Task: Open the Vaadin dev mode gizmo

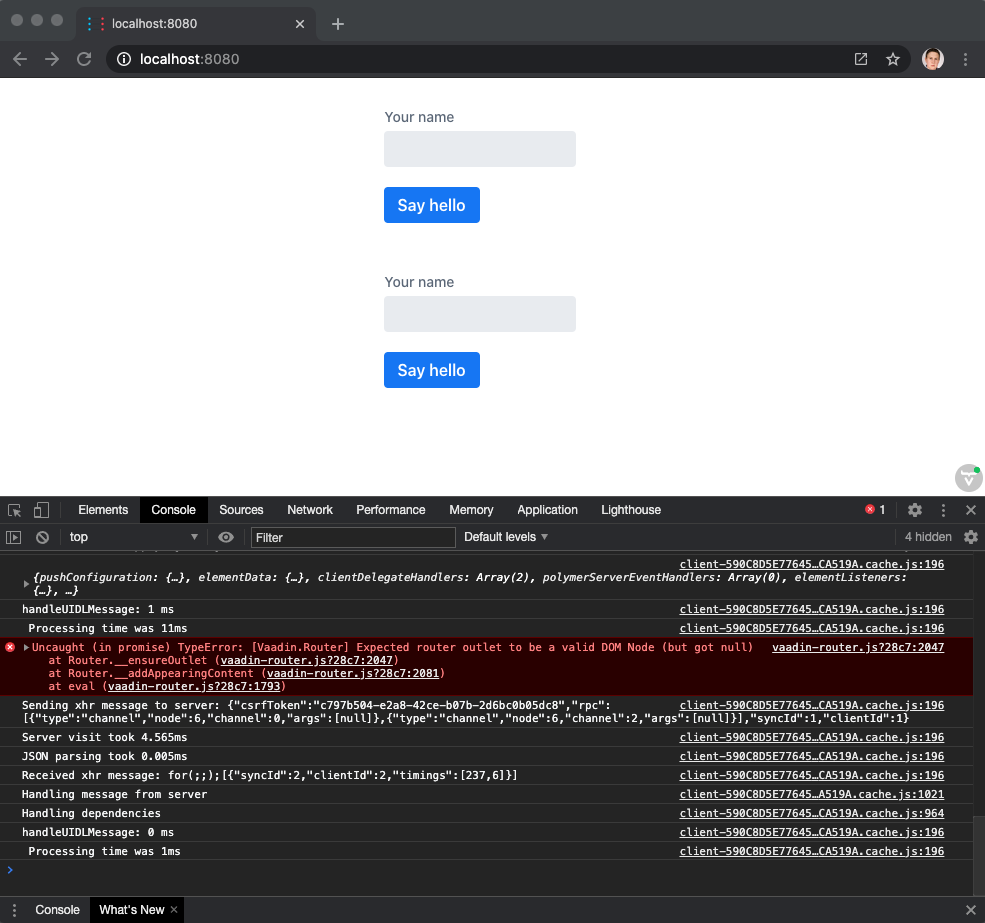Action: point(969,478)
